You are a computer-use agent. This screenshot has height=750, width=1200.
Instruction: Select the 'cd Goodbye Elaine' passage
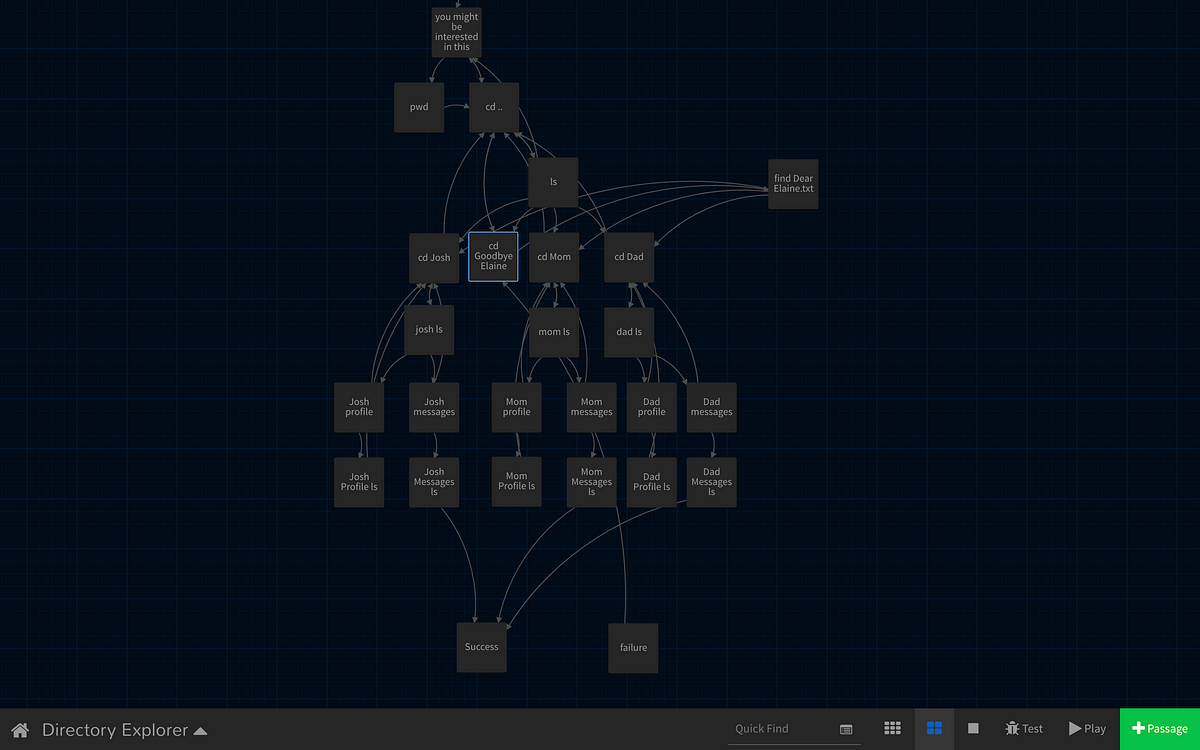pyautogui.click(x=493, y=256)
